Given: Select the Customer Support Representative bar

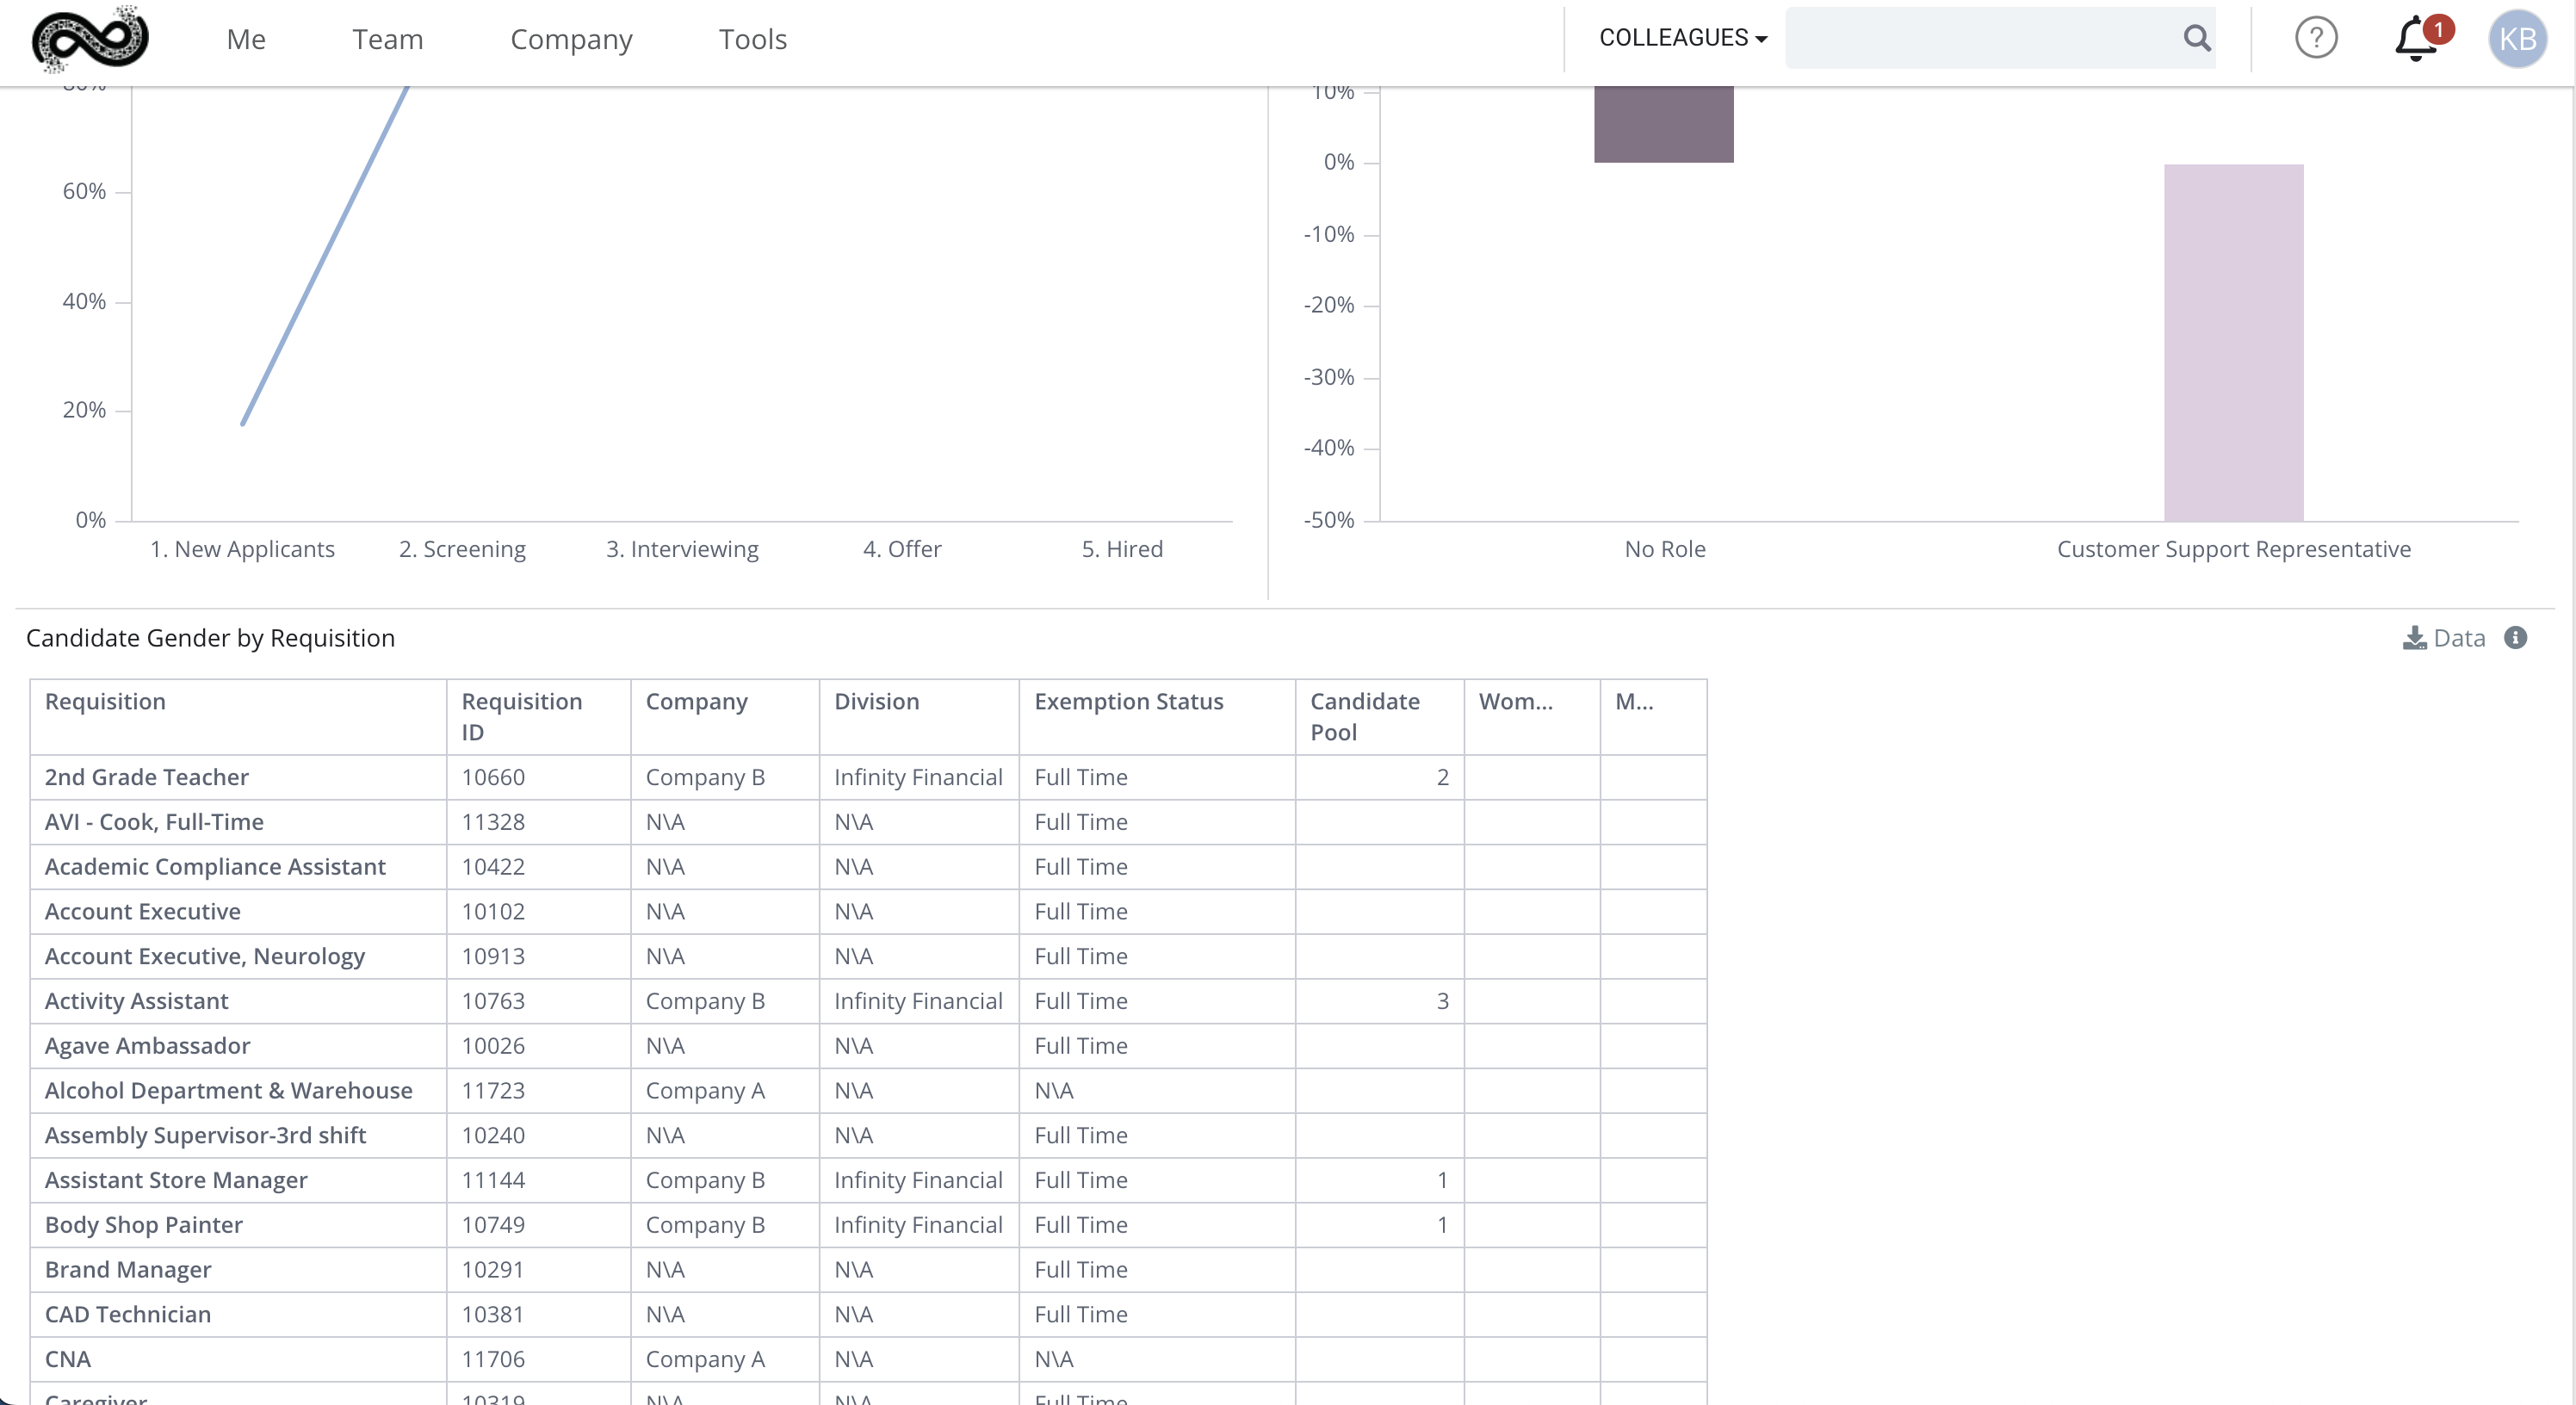Looking at the screenshot, I should (2233, 342).
